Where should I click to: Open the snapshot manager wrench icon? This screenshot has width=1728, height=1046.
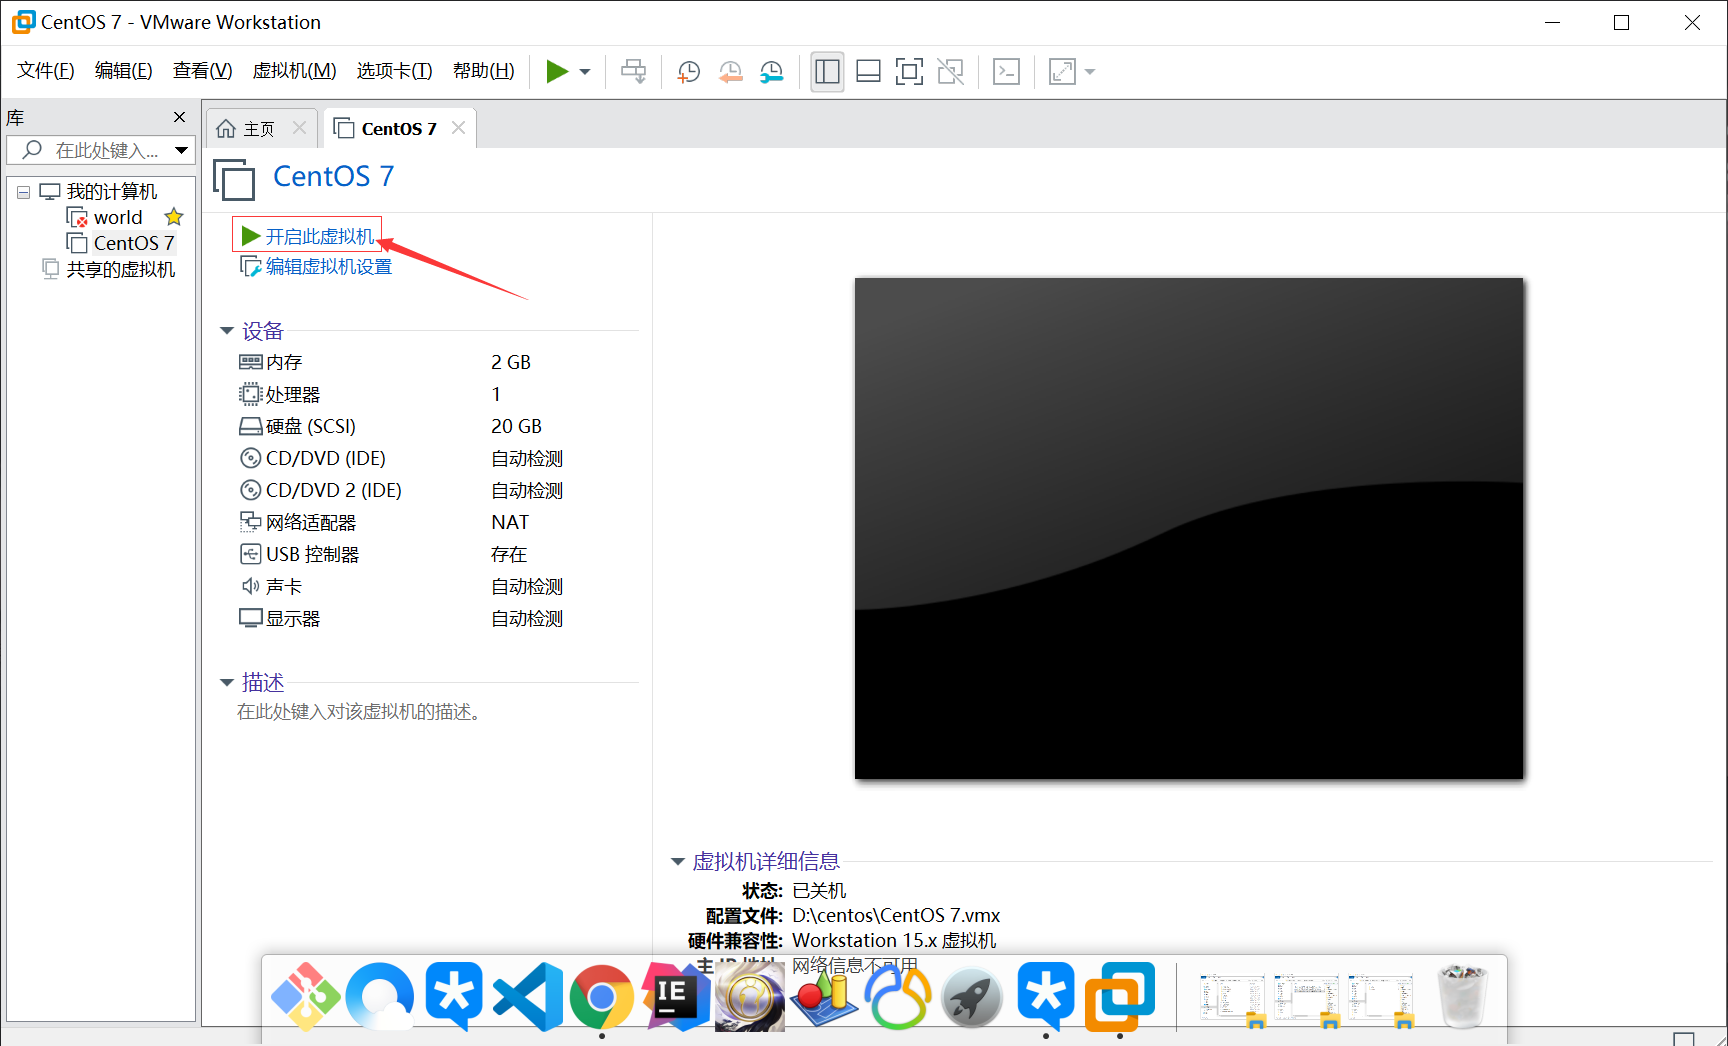[x=772, y=71]
